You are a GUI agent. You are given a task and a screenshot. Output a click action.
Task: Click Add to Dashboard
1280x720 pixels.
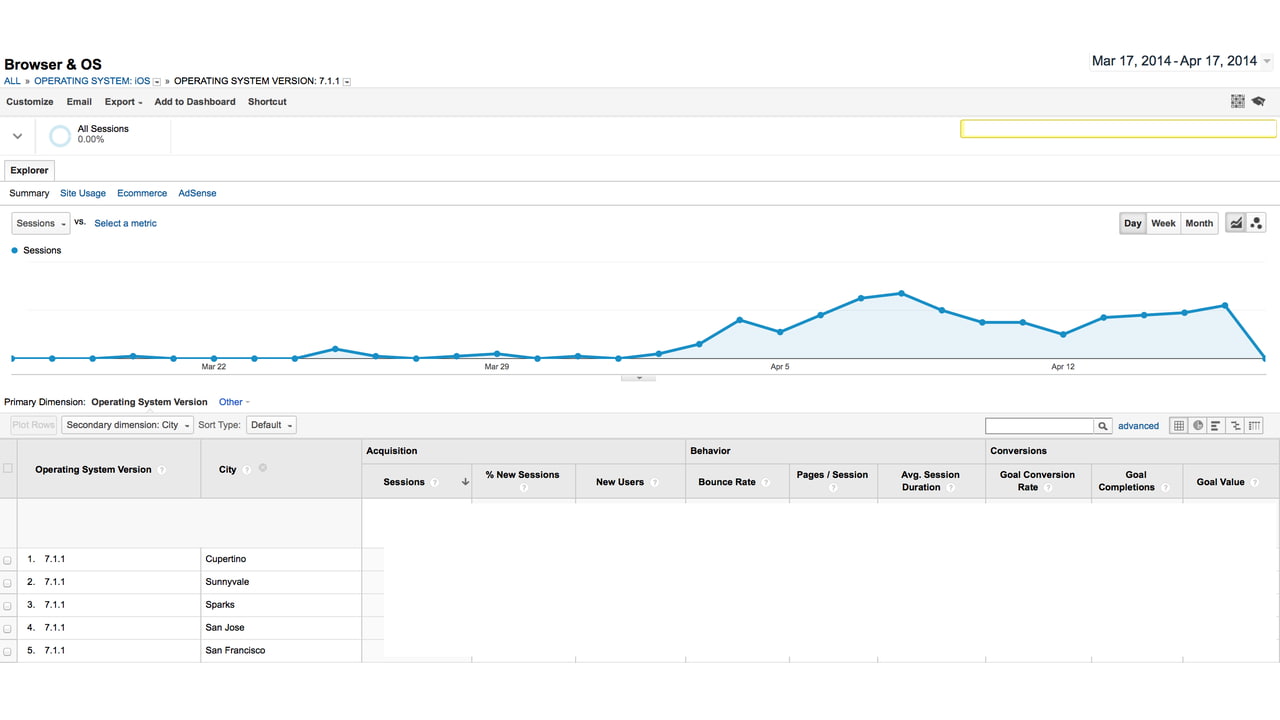pos(195,102)
